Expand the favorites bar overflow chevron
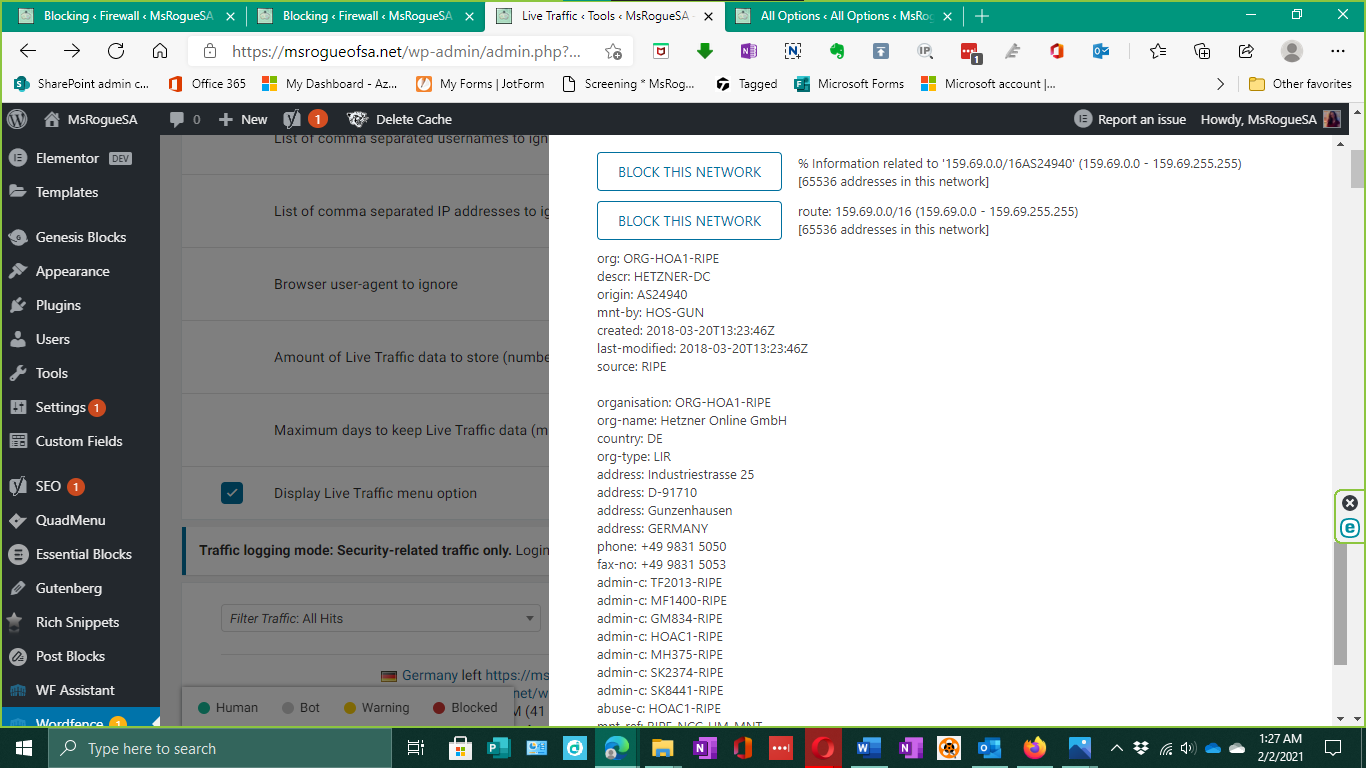 tap(1220, 84)
